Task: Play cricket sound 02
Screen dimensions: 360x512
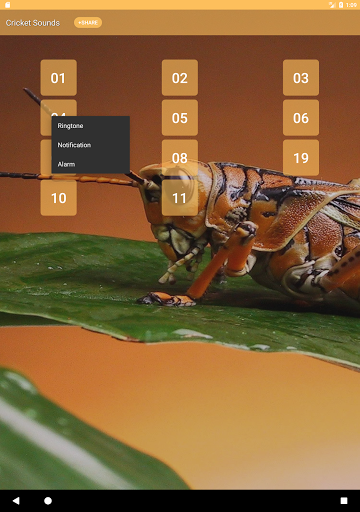Action: (180, 78)
